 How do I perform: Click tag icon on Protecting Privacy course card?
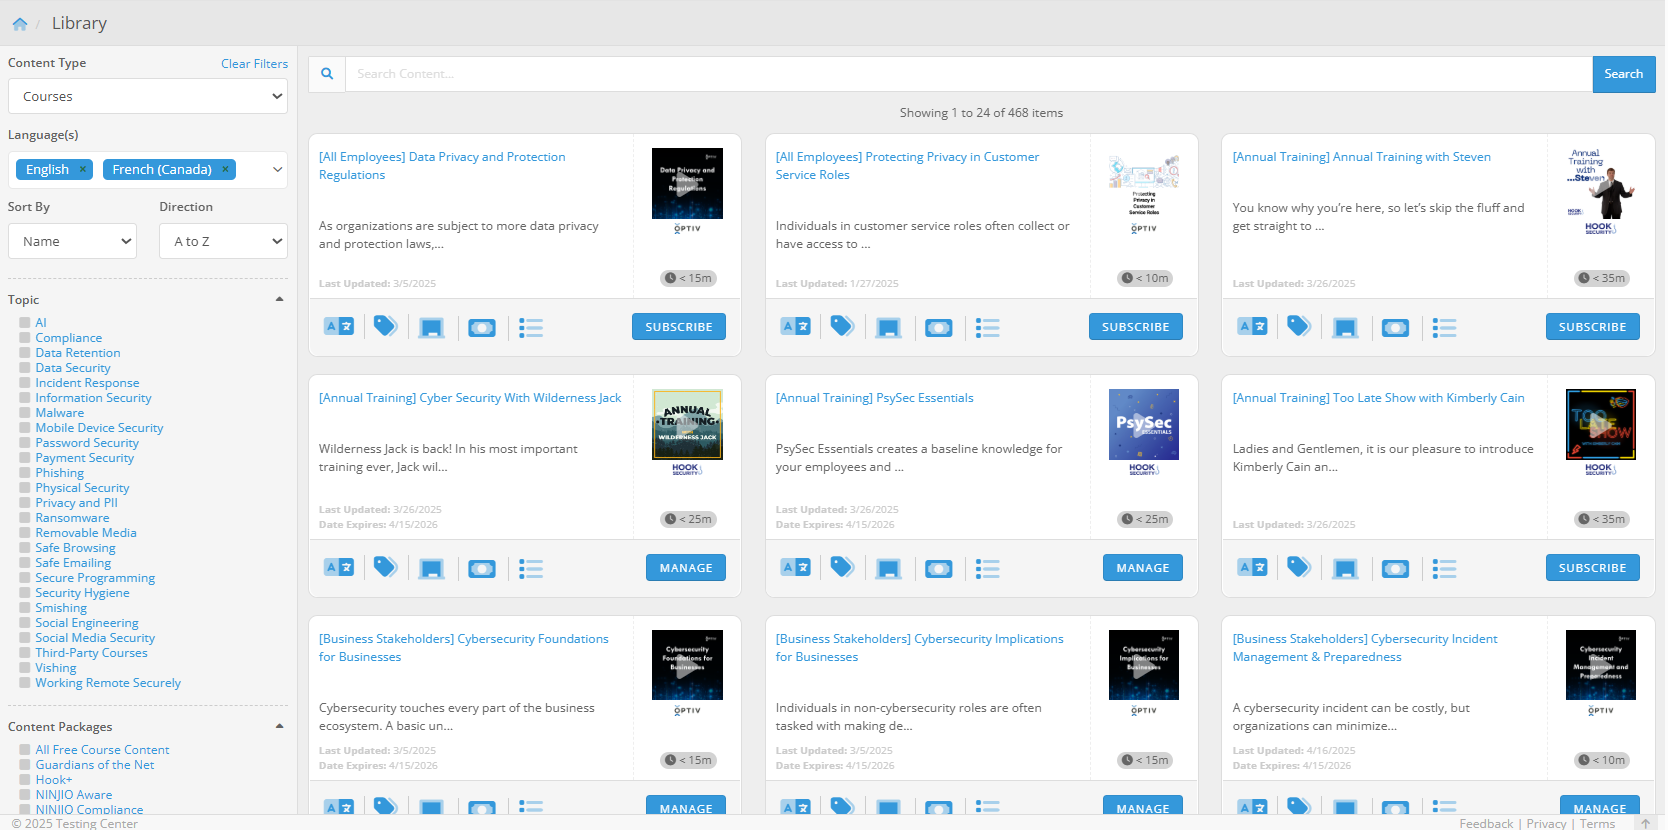coord(842,326)
